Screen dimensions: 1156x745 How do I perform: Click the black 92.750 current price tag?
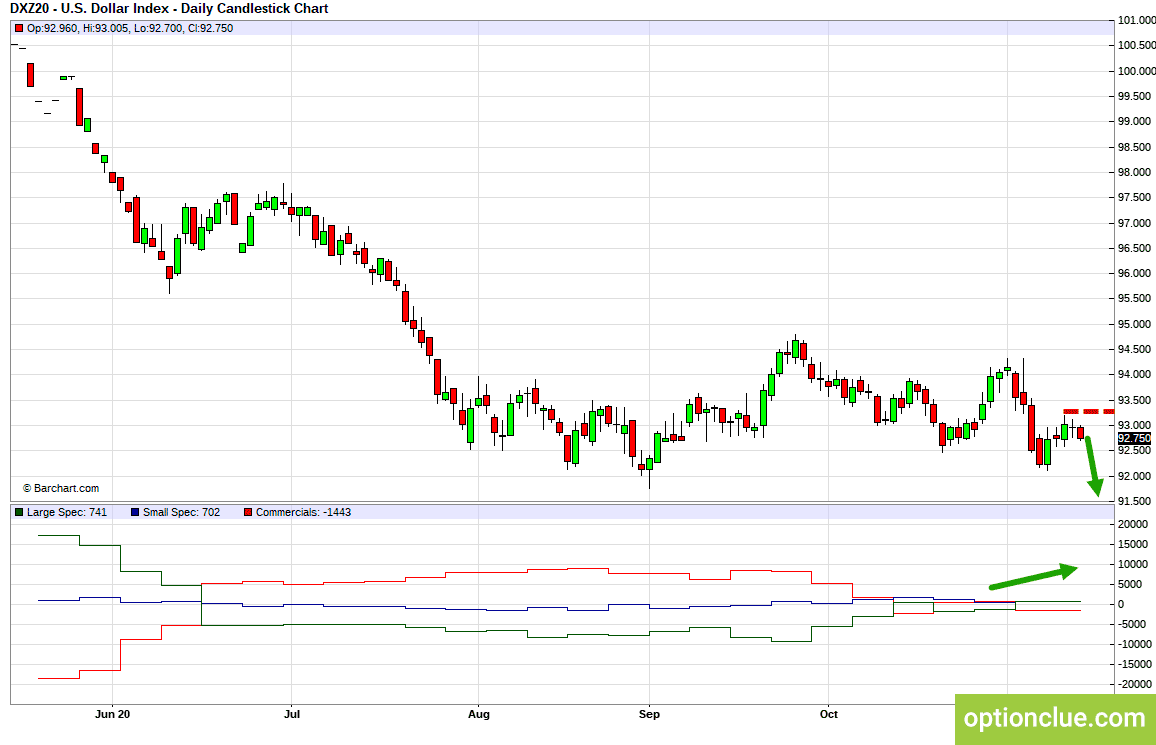pyautogui.click(x=1134, y=438)
